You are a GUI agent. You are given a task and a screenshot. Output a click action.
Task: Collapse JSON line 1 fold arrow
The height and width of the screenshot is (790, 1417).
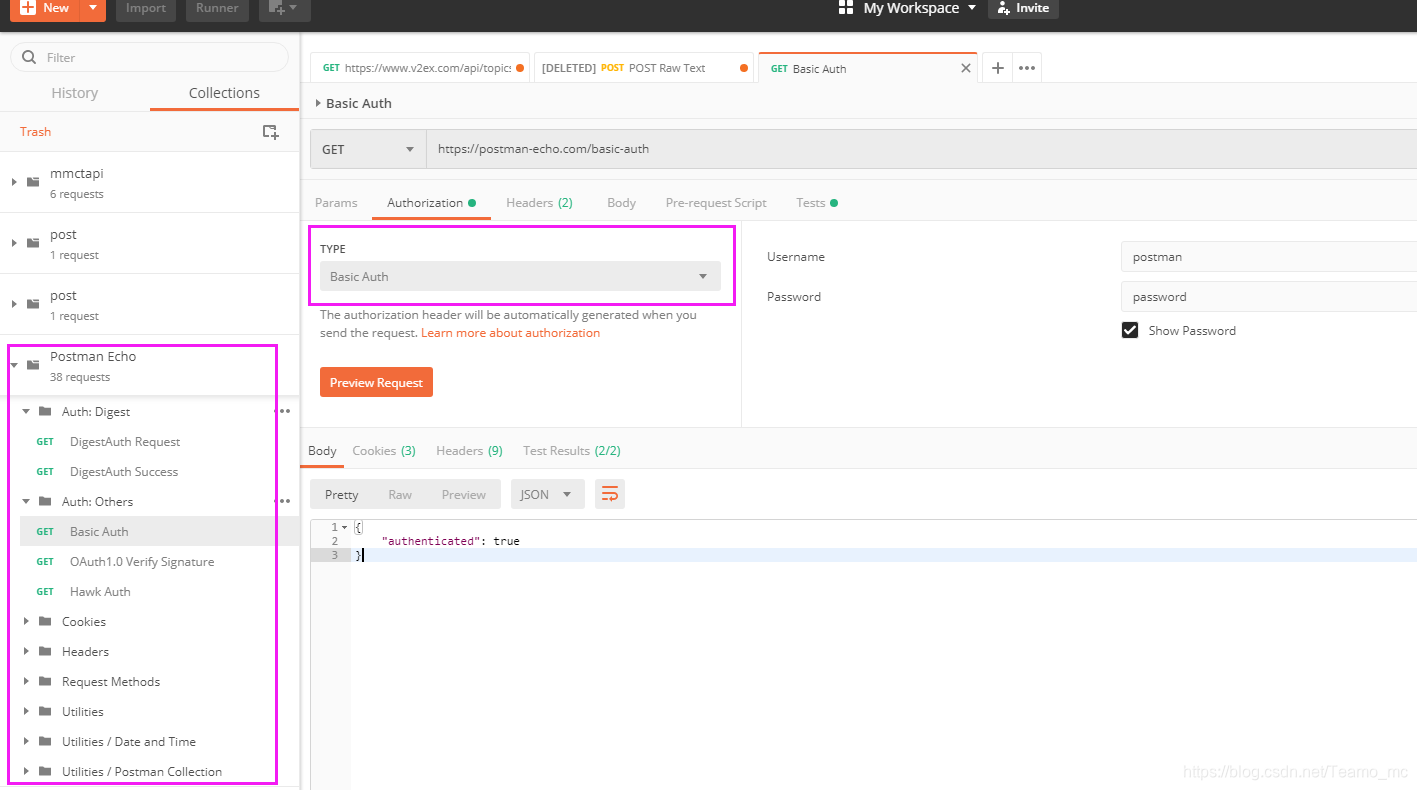coord(345,527)
